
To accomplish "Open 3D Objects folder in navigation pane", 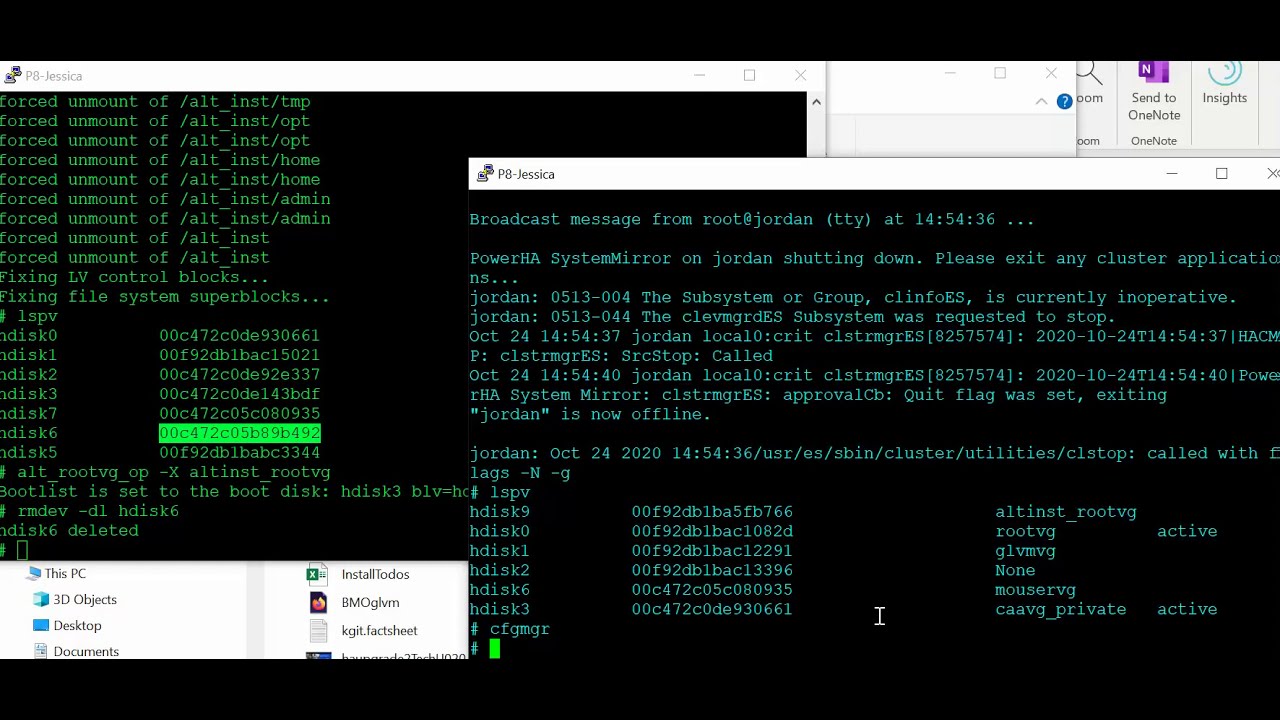I will [85, 600].
